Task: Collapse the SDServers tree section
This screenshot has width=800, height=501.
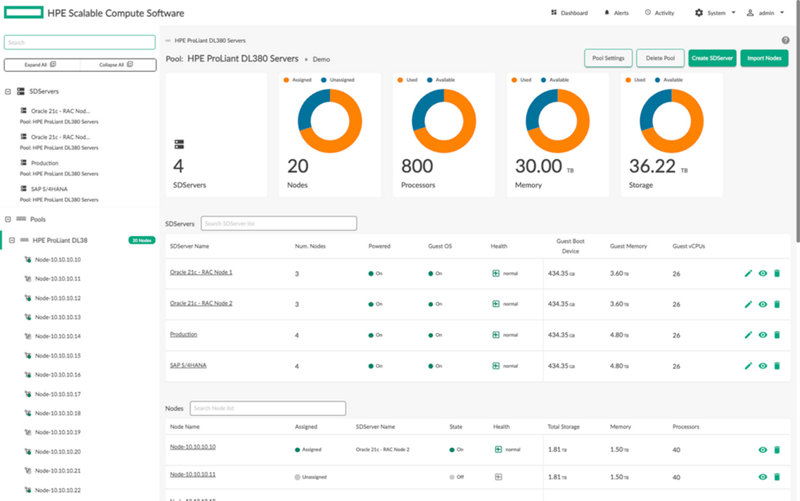Action: 8,92
